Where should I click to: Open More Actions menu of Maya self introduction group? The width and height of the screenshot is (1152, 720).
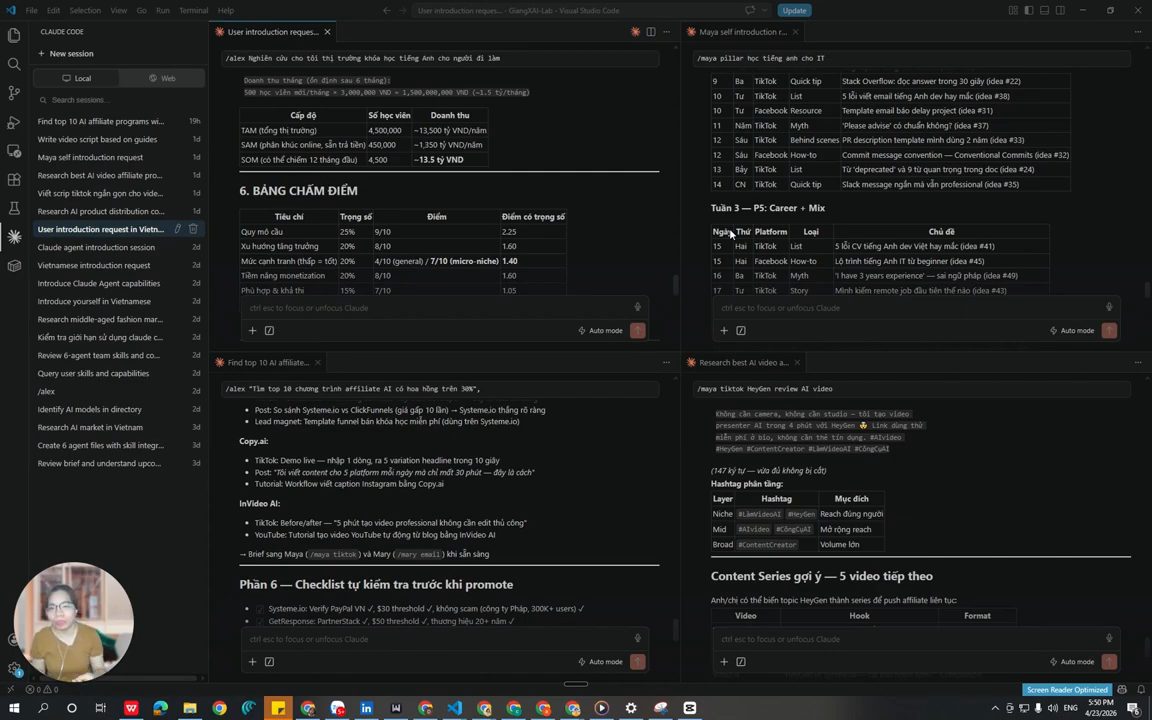point(1138,32)
